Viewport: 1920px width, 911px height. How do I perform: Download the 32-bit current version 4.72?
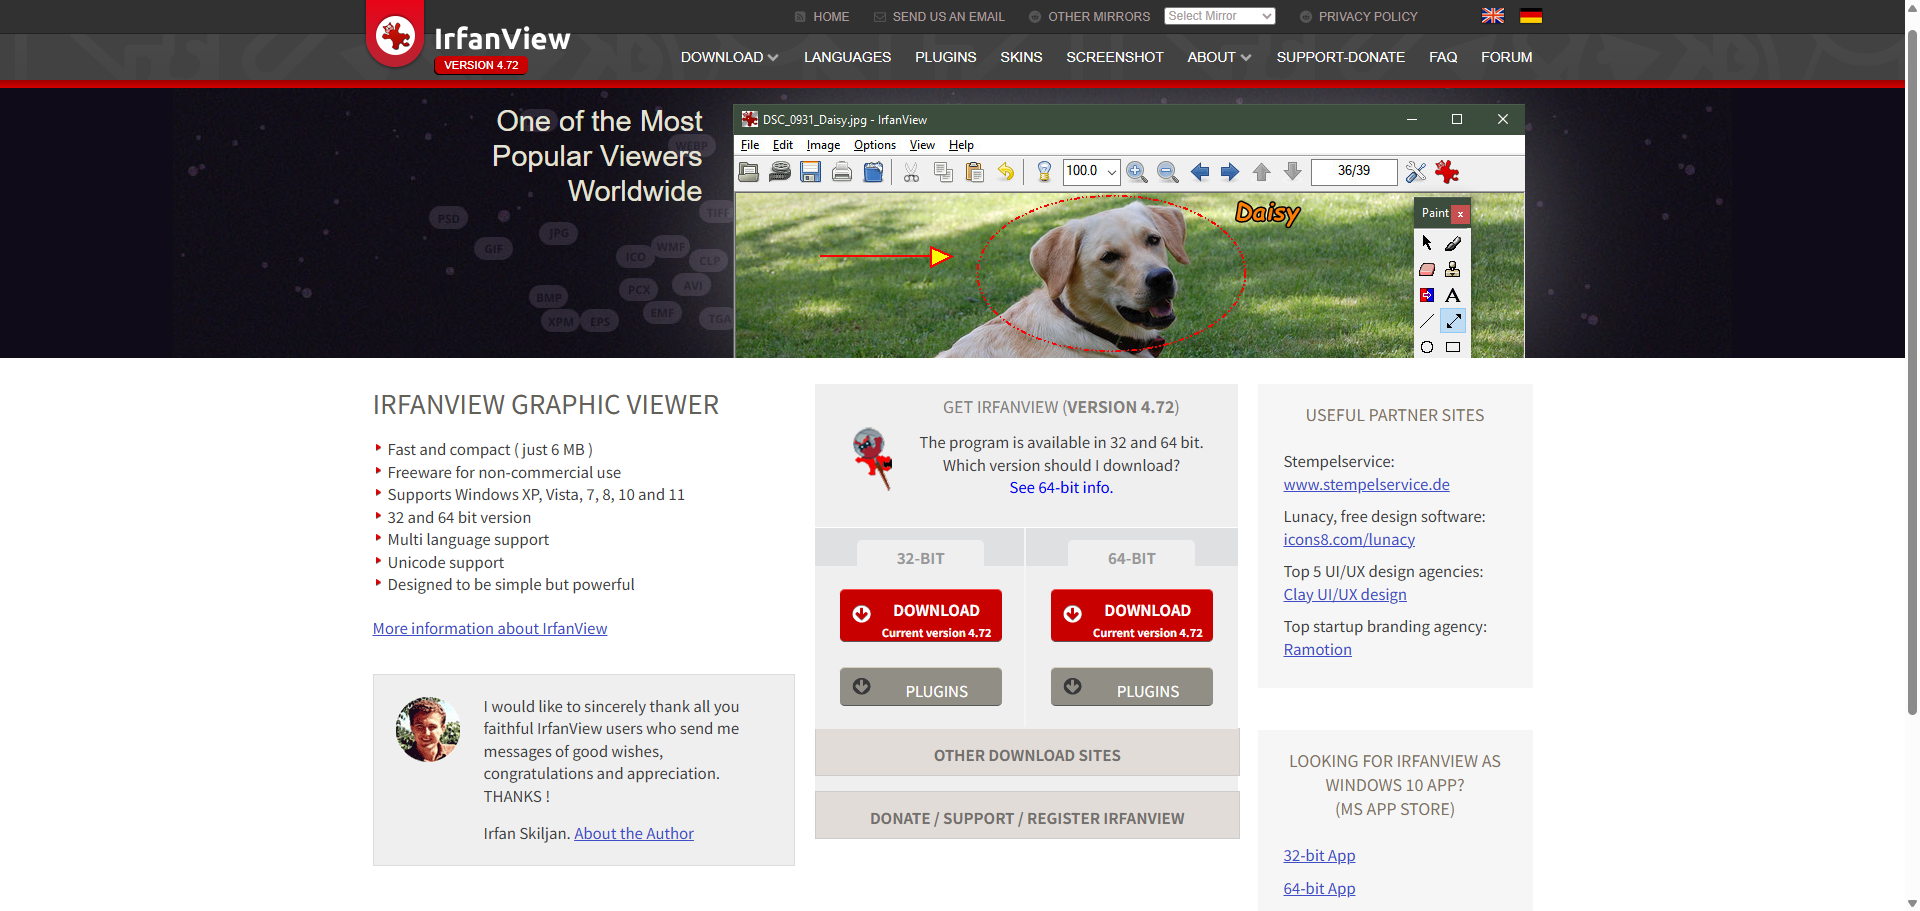click(x=921, y=616)
